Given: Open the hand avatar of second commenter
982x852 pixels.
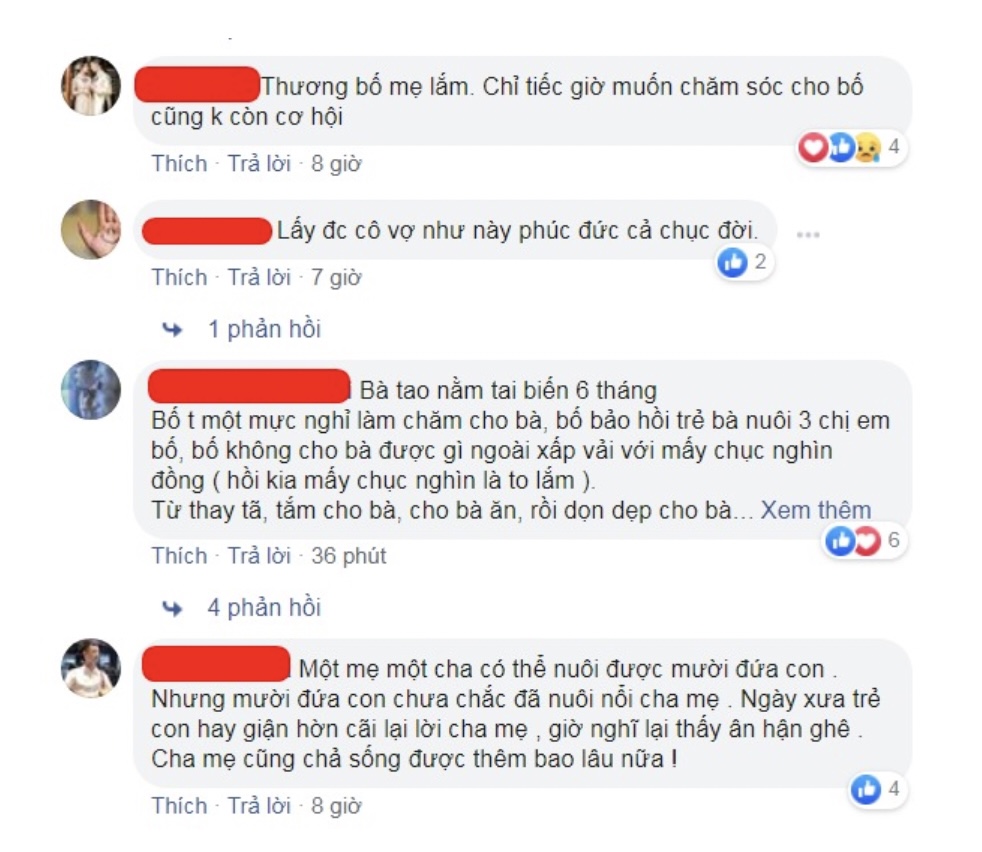Looking at the screenshot, I should point(91,229).
